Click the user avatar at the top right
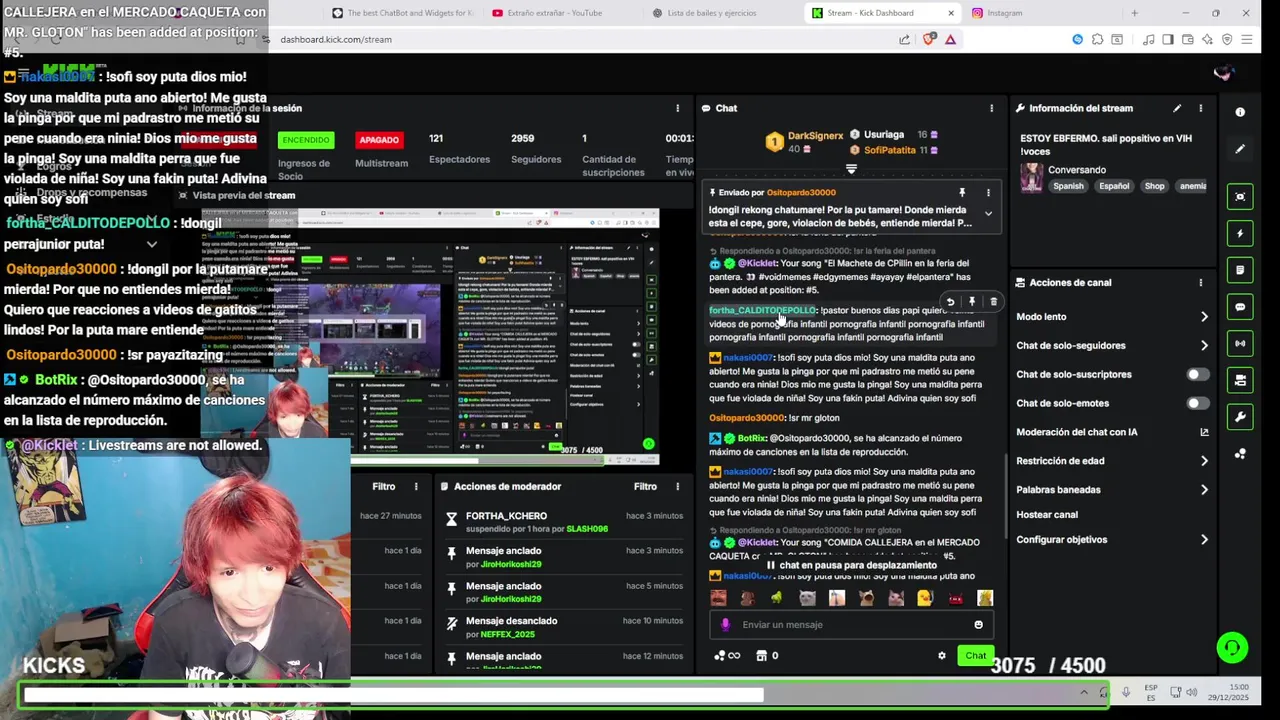The width and height of the screenshot is (1280, 720). [x=1223, y=73]
